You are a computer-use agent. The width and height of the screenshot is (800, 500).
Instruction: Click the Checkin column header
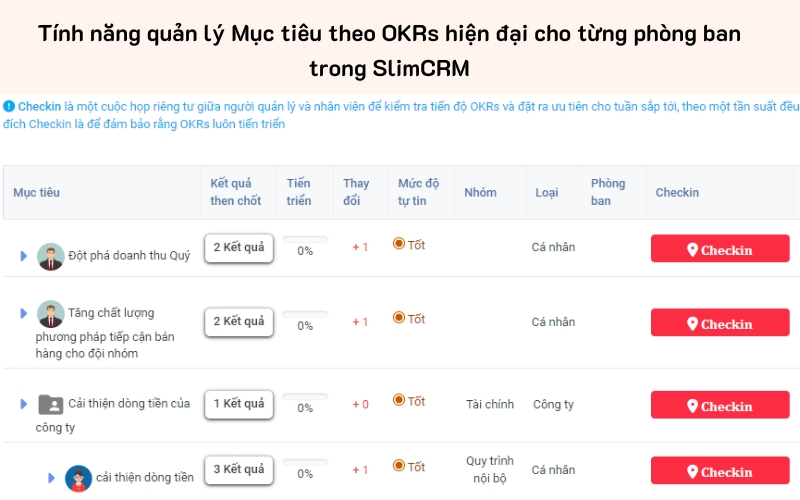coord(677,192)
